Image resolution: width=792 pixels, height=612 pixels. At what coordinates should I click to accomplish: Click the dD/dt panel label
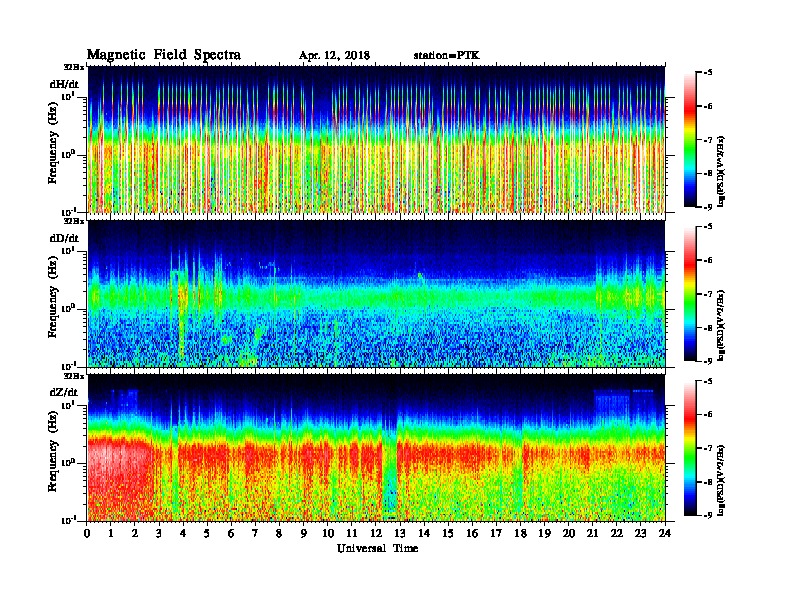click(x=64, y=238)
